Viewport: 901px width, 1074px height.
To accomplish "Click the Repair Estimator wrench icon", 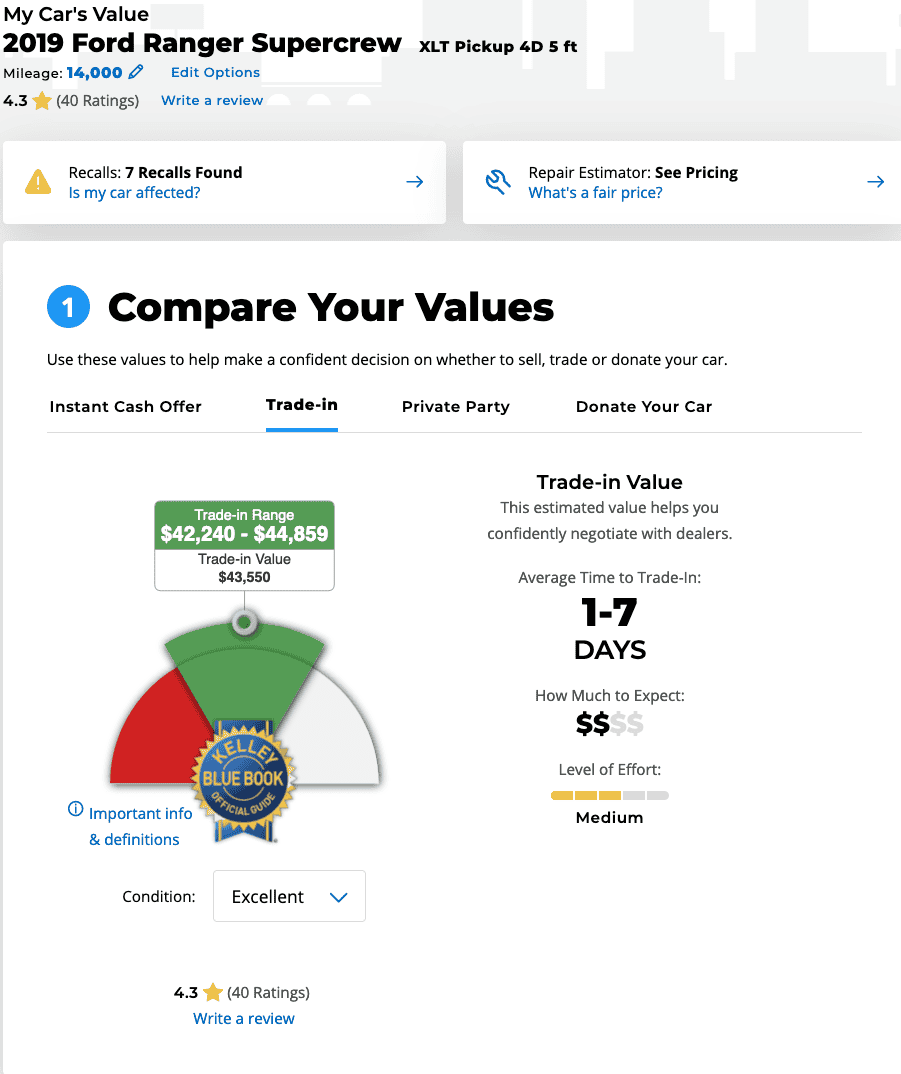I will [x=498, y=182].
